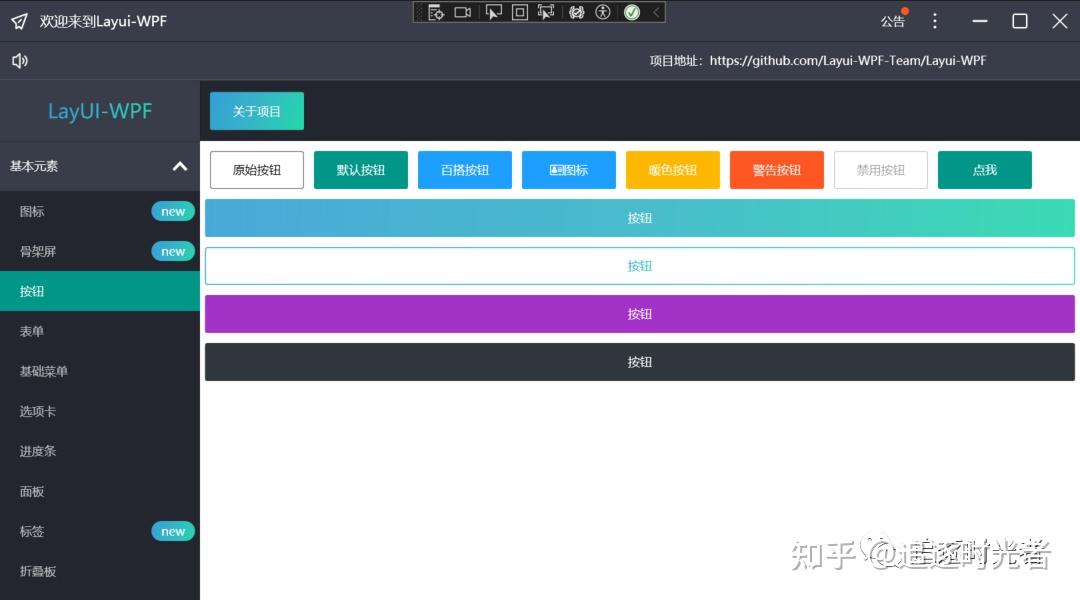Open the three-dot overflow menu
The height and width of the screenshot is (600, 1080).
[x=934, y=20]
